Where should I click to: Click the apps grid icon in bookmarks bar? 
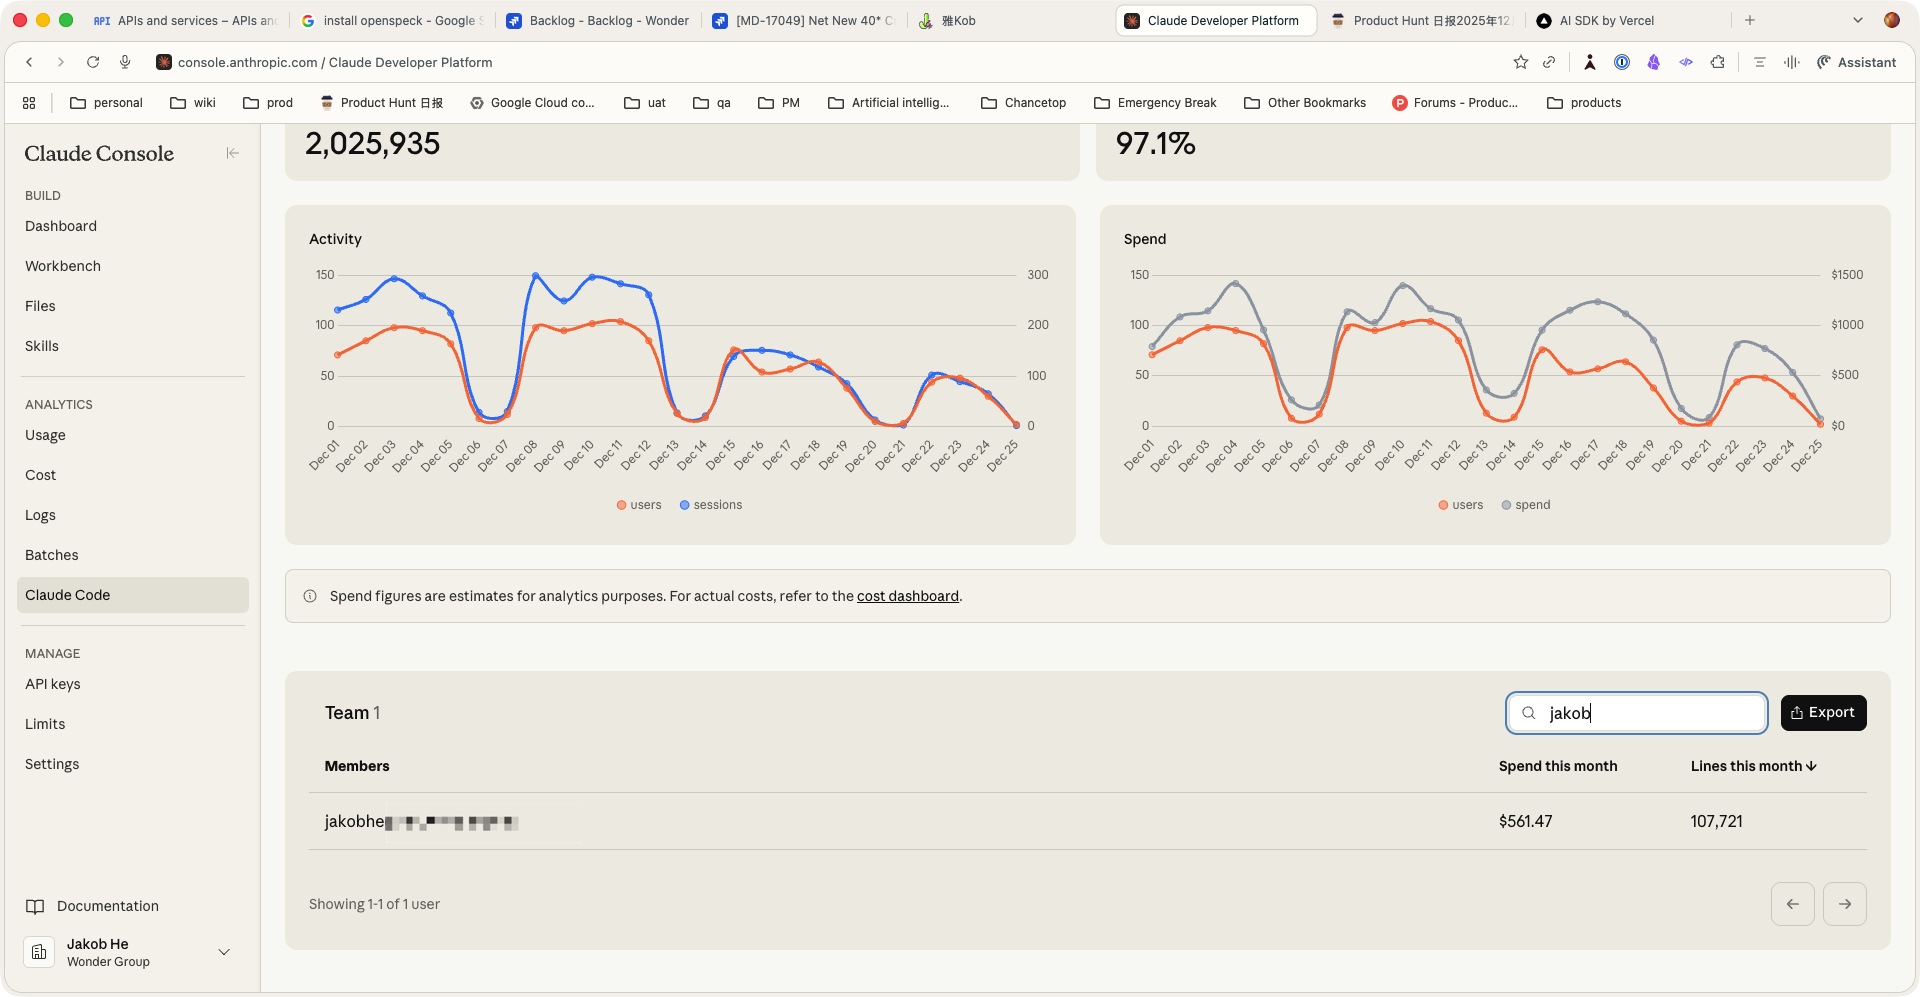[29, 103]
